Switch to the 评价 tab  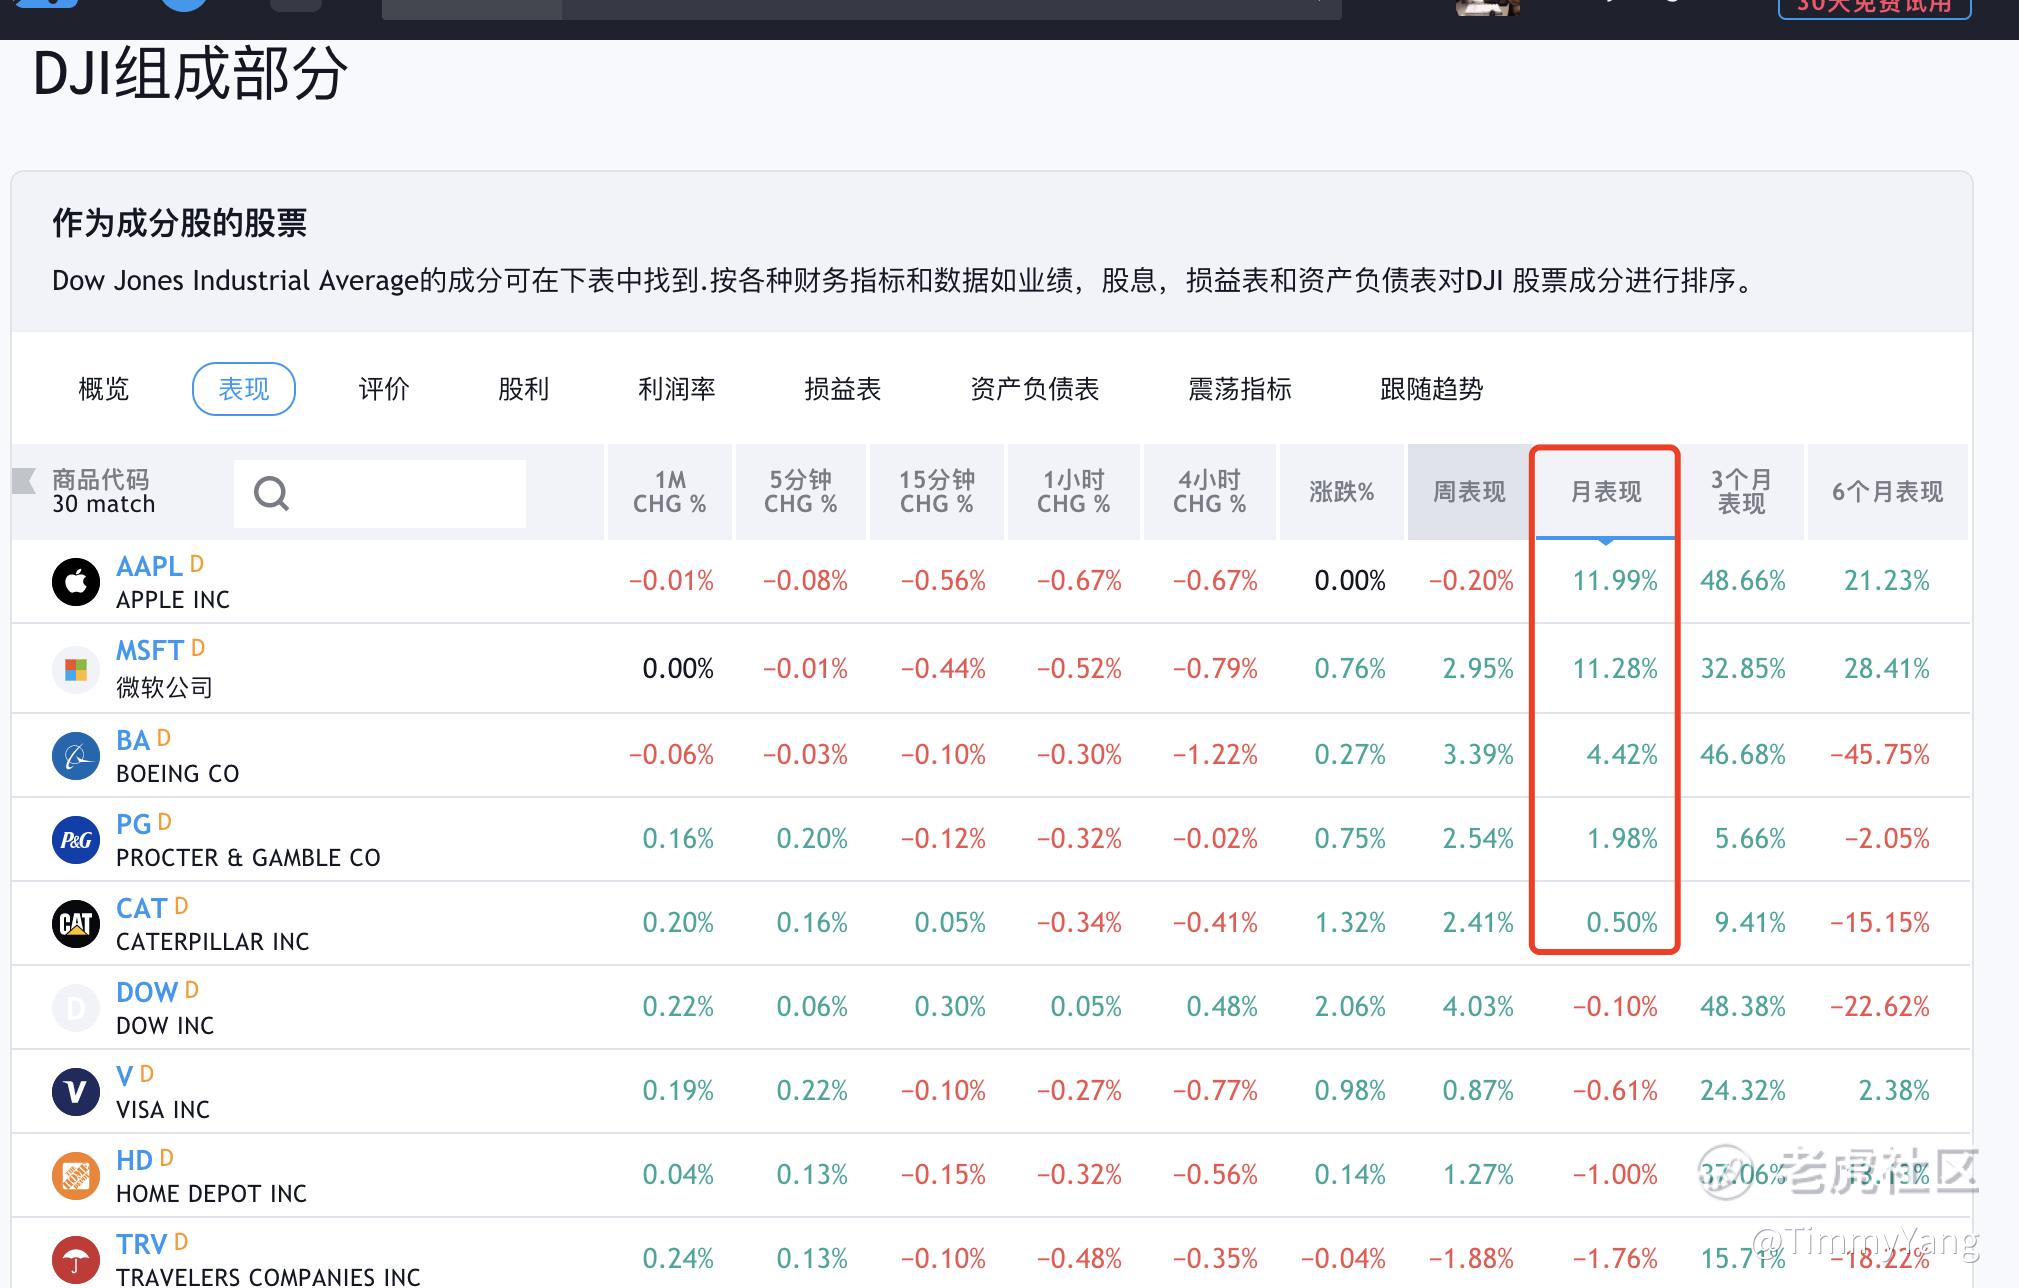(x=384, y=389)
